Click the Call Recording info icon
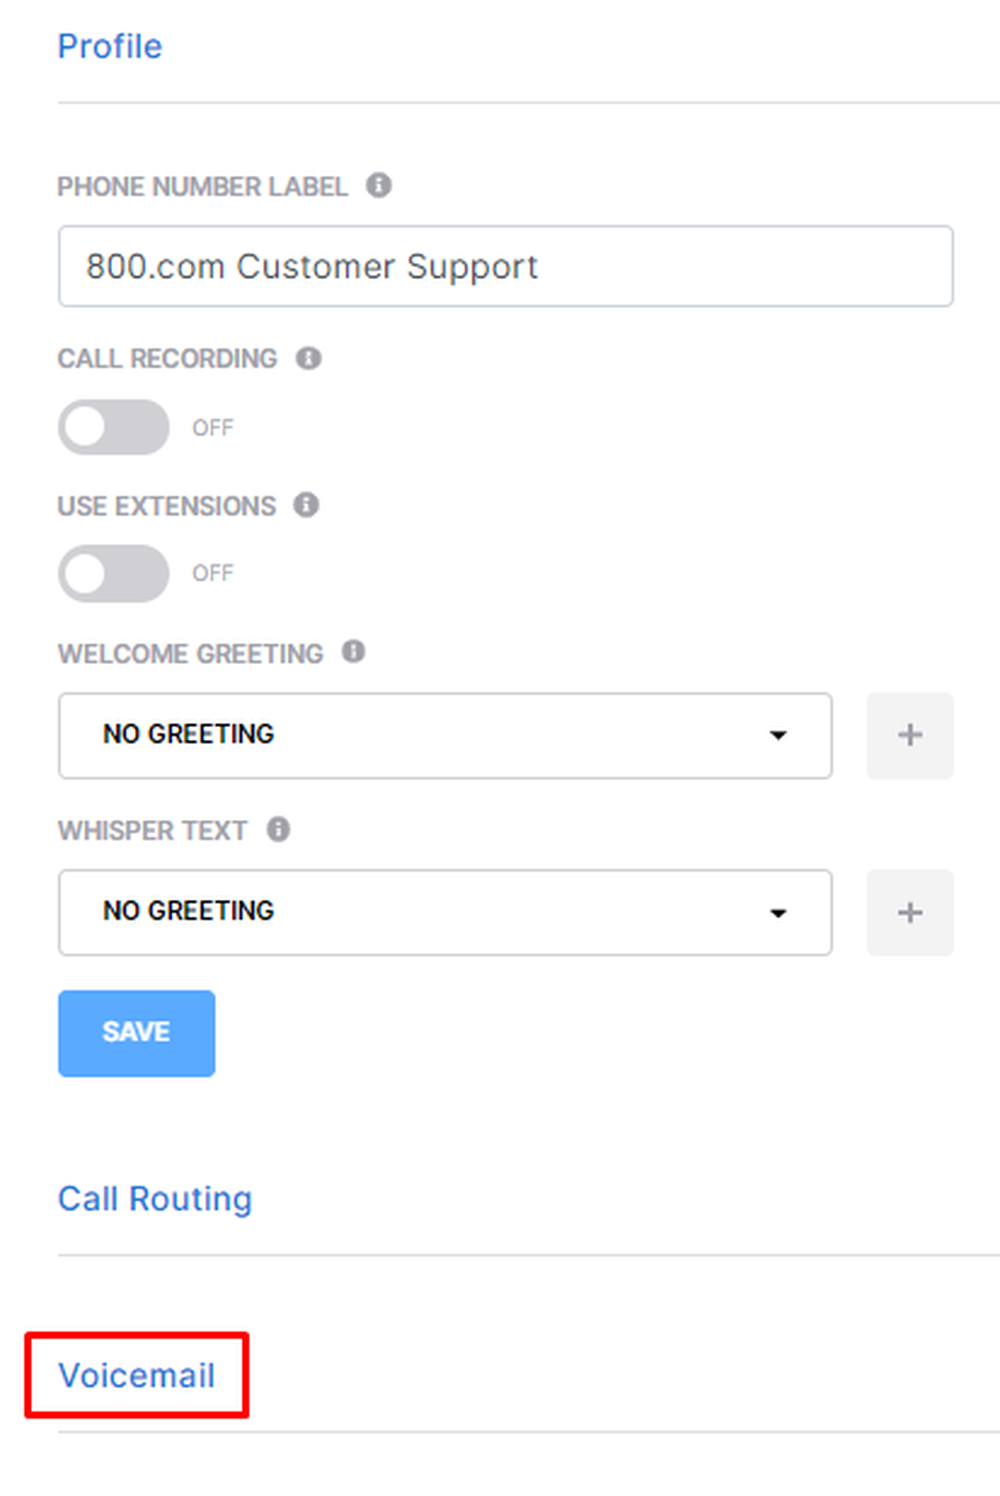 click(309, 358)
